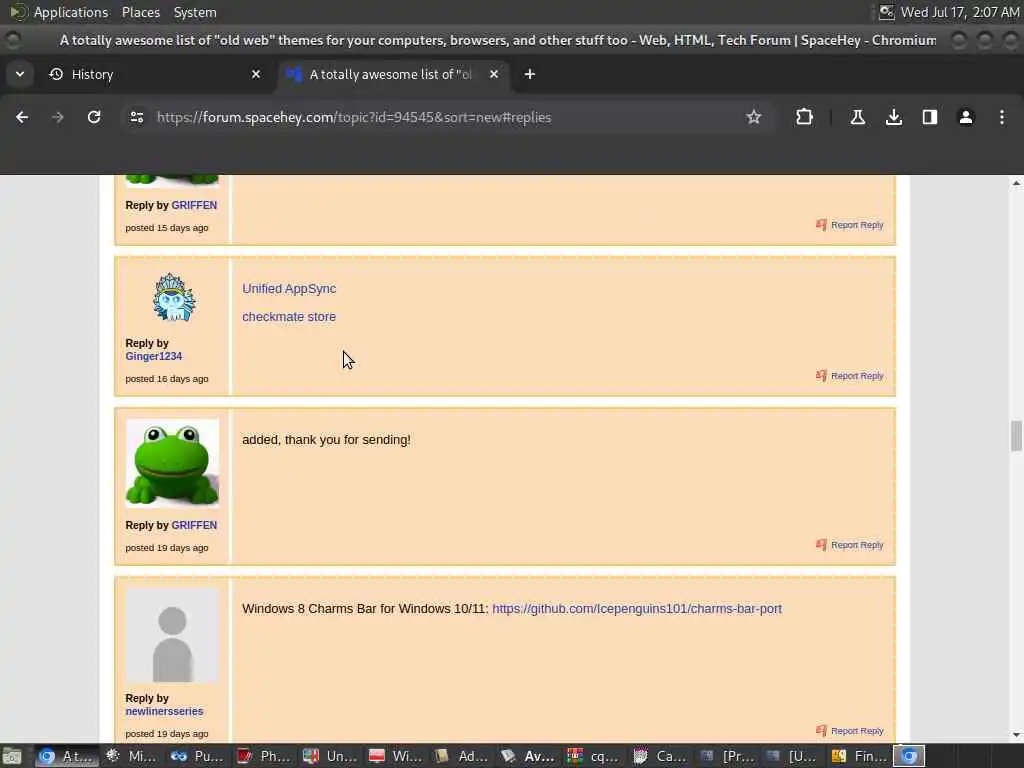
Task: Click the flag icon in Ginger1234's report link
Action: 822,376
